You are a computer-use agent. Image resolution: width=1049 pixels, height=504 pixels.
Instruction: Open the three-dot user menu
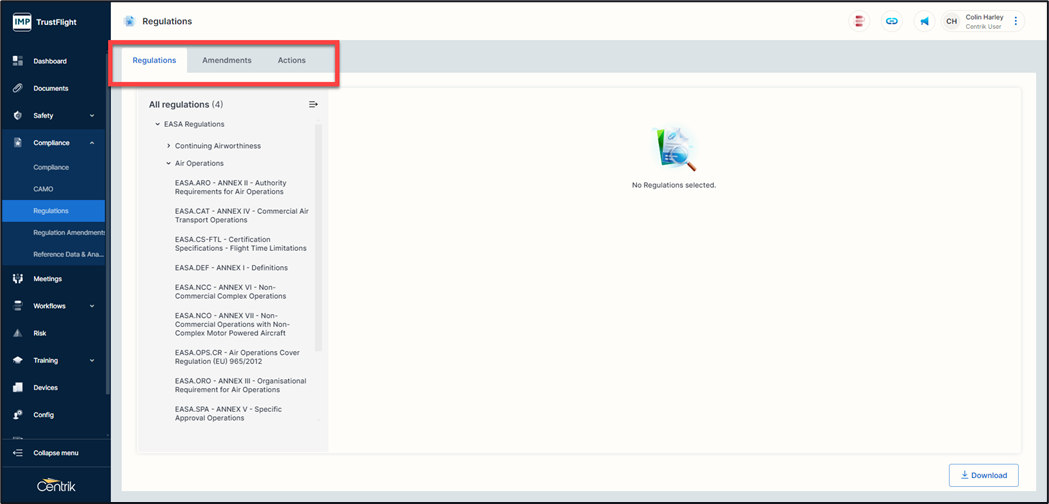pos(1016,21)
